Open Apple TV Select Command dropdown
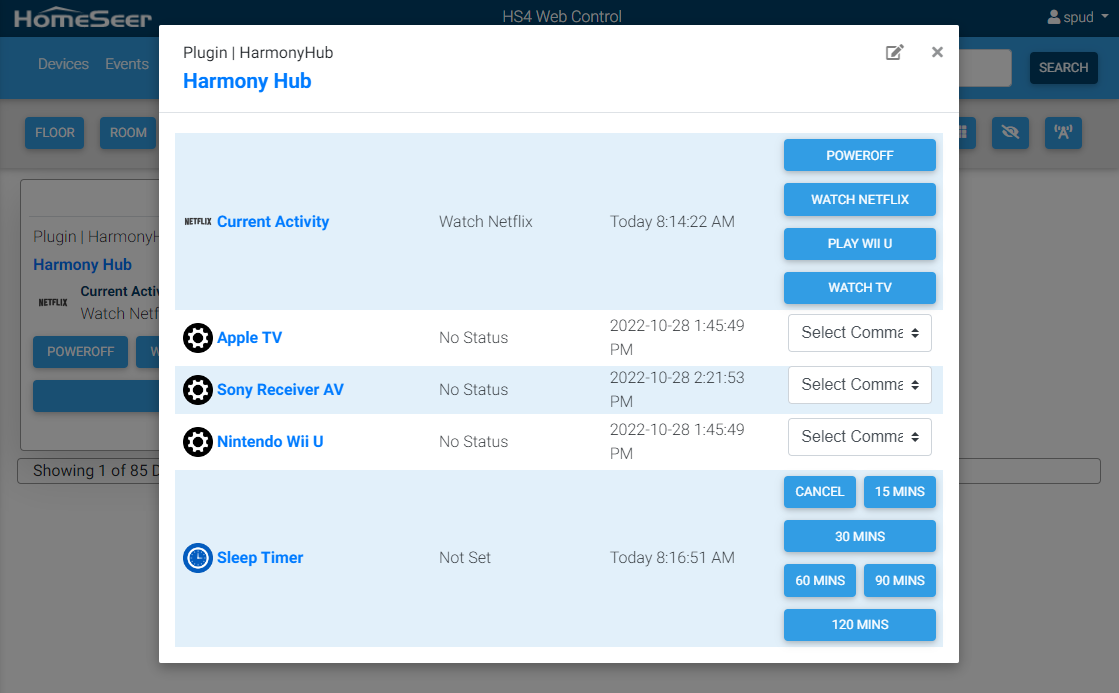Image resolution: width=1119 pixels, height=693 pixels. (860, 333)
